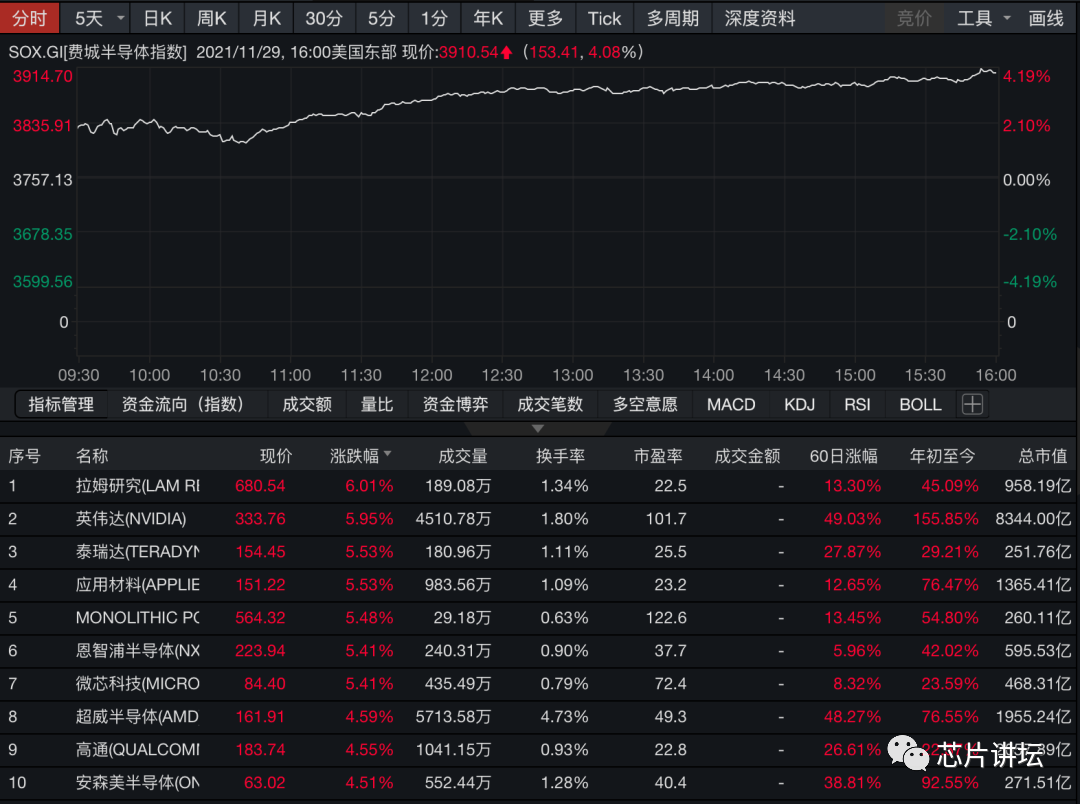Collapse panel using downward triangle handle
1080x804 pixels.
(538, 429)
